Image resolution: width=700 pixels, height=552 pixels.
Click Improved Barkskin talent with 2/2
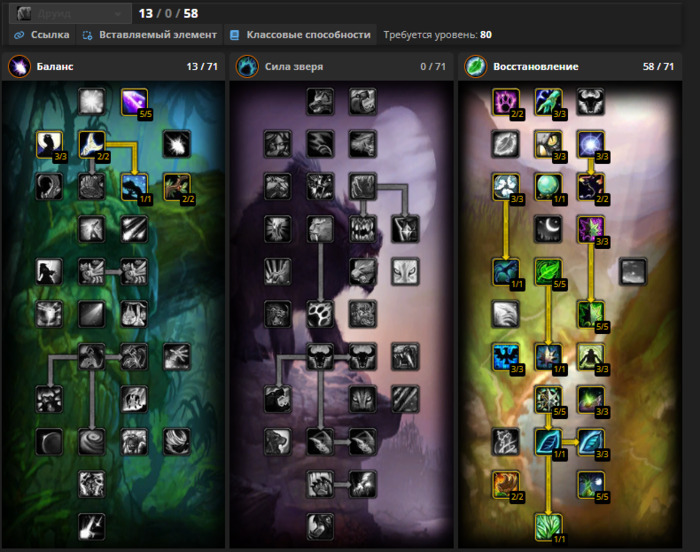[x=506, y=484]
